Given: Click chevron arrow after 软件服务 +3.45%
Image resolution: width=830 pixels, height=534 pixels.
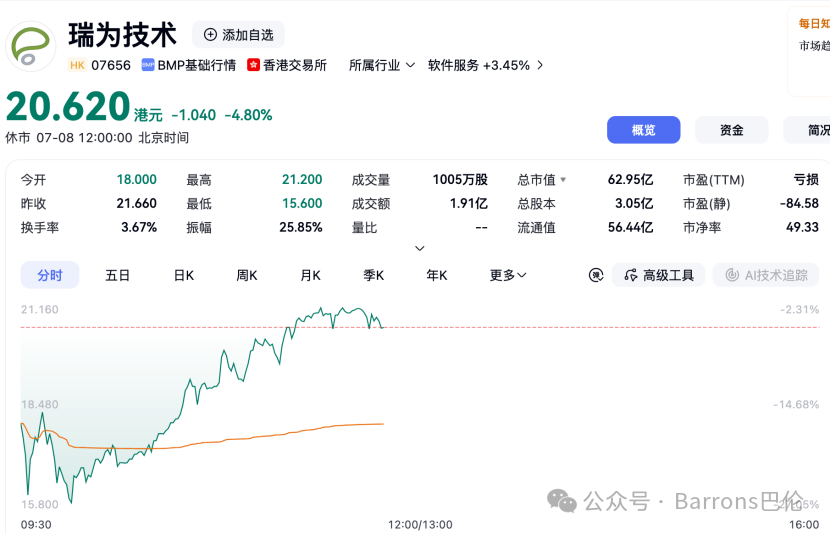Looking at the screenshot, I should click(540, 65).
